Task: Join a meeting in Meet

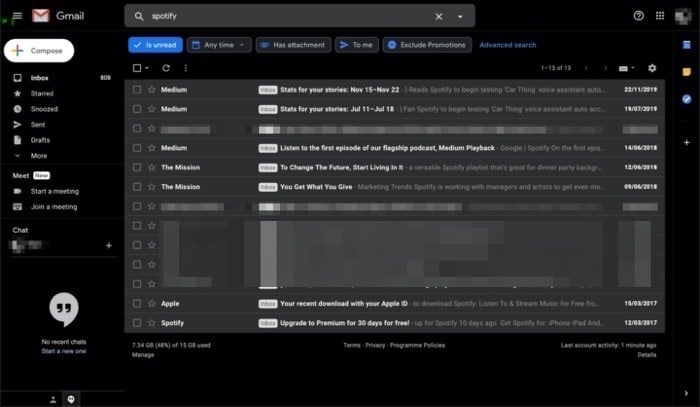Action: coord(54,207)
